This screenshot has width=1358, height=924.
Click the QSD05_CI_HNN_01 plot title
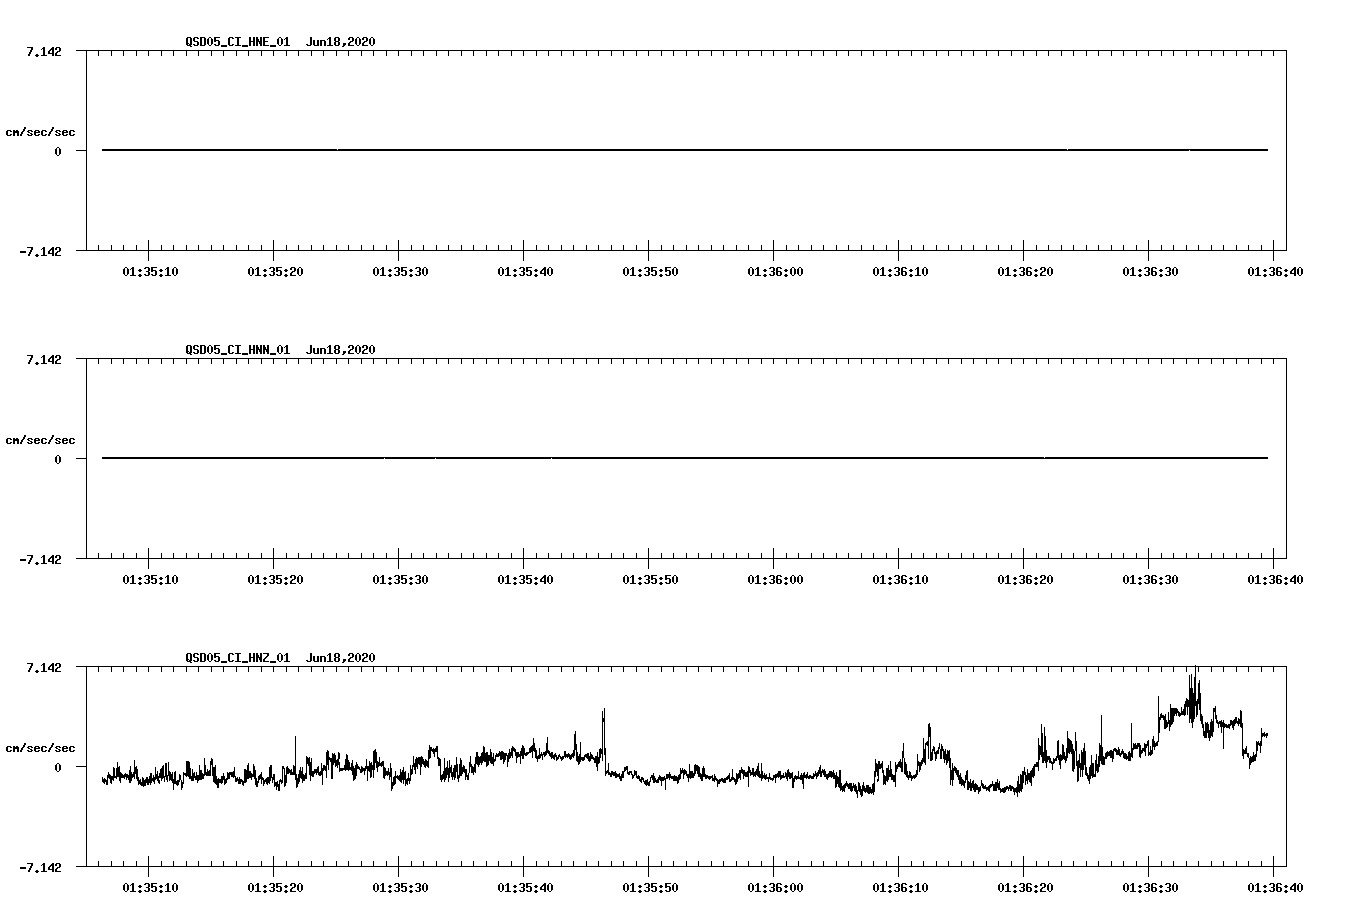click(x=238, y=350)
